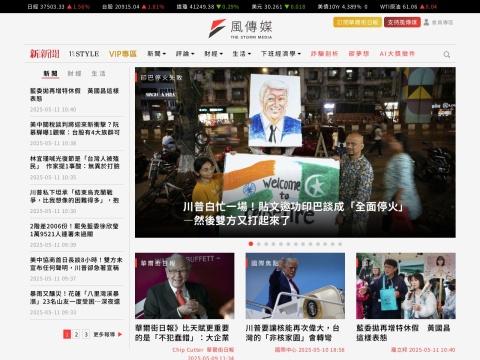Click the Storm Media logo
Screen dimensions: 480x360
tap(240, 29)
